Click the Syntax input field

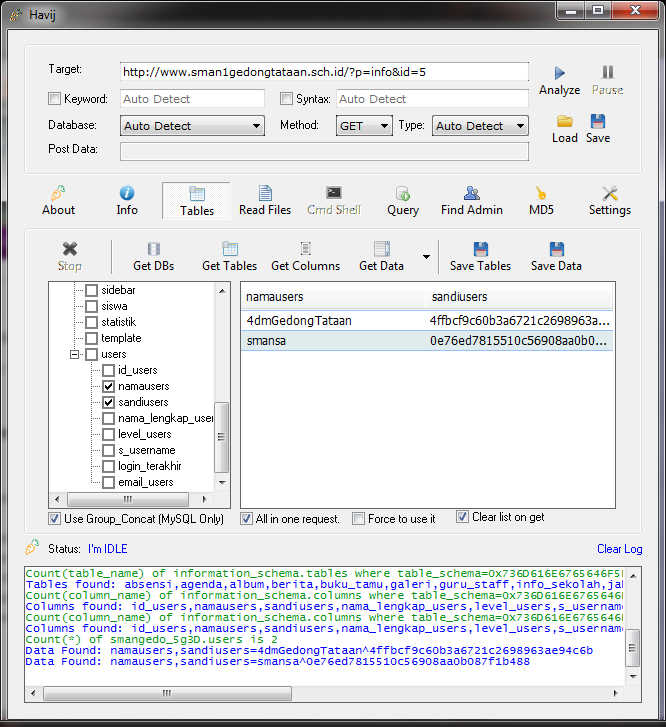(432, 99)
